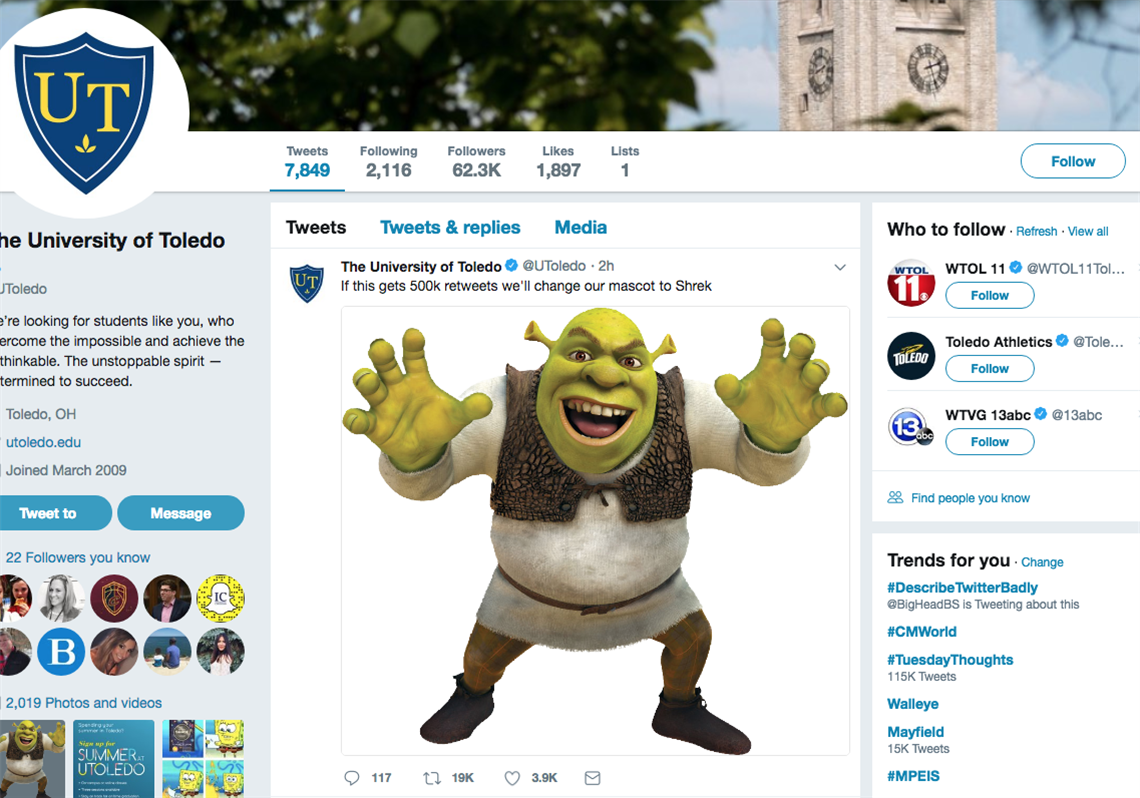This screenshot has height=798, width=1140.
Task: Click the envelope direct message icon under the tweet
Action: click(x=593, y=778)
